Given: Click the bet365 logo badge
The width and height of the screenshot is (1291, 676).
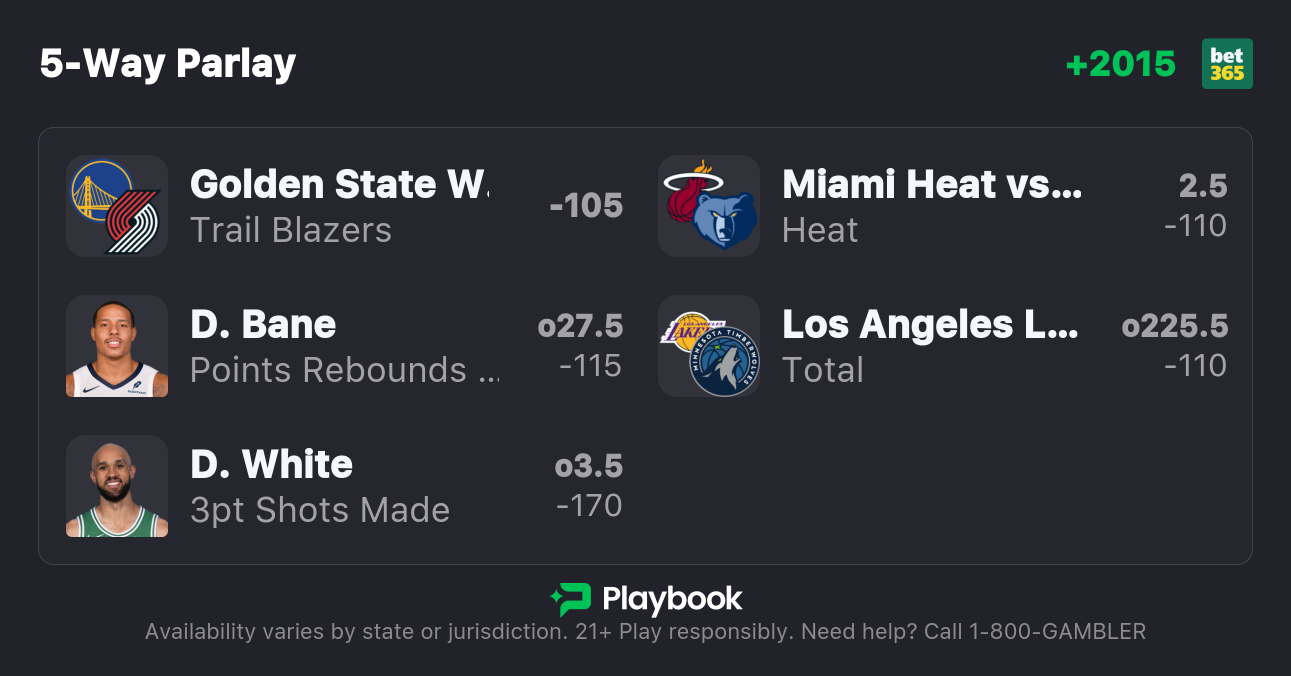Looking at the screenshot, I should pos(1227,64).
